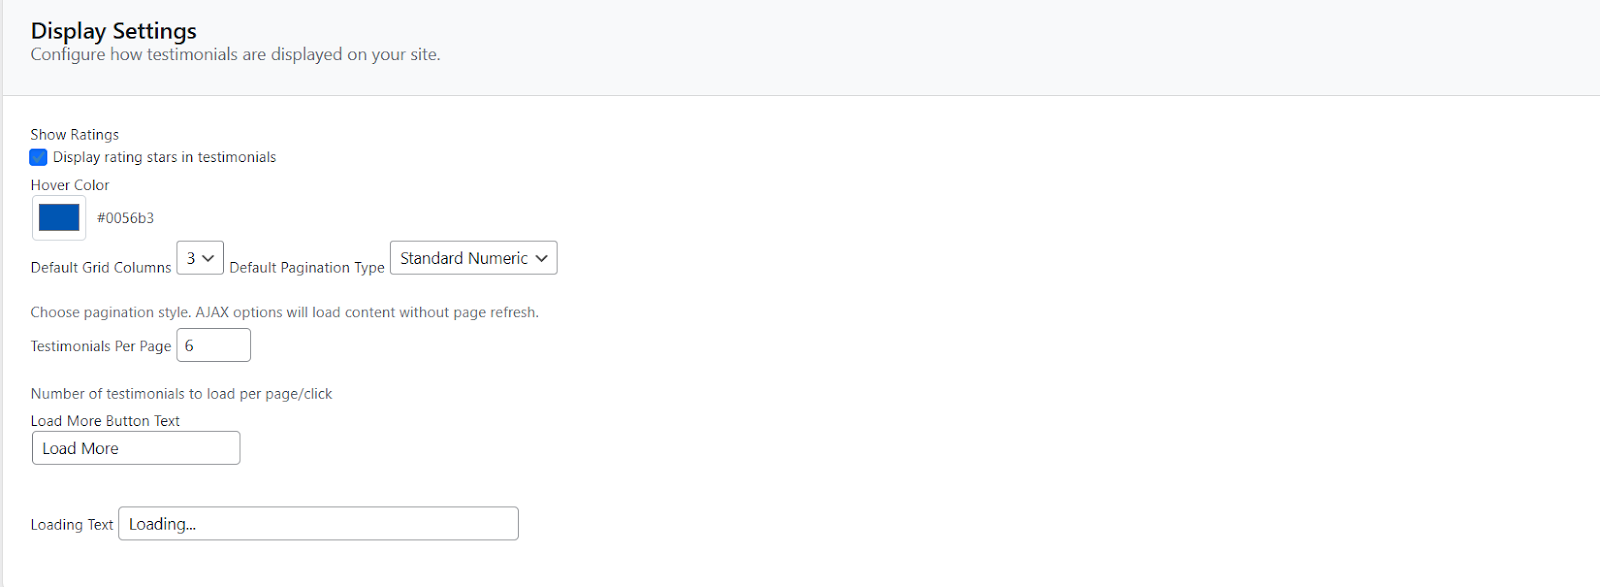Uncheck the Display rating stars checkbox
Image resolution: width=1600 pixels, height=587 pixels.
click(38, 157)
